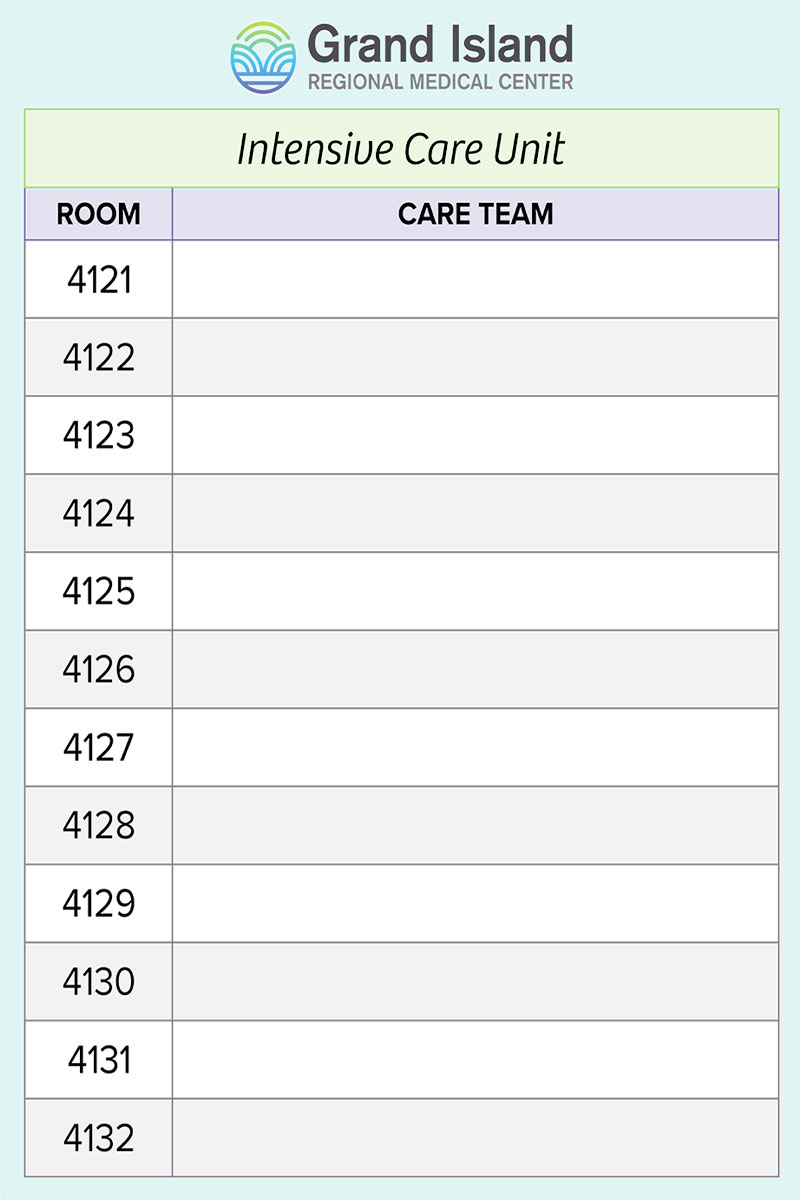Screen dimensions: 800x1200
Task: Select room number 4132 cell
Action: pyautogui.click(x=98, y=1137)
